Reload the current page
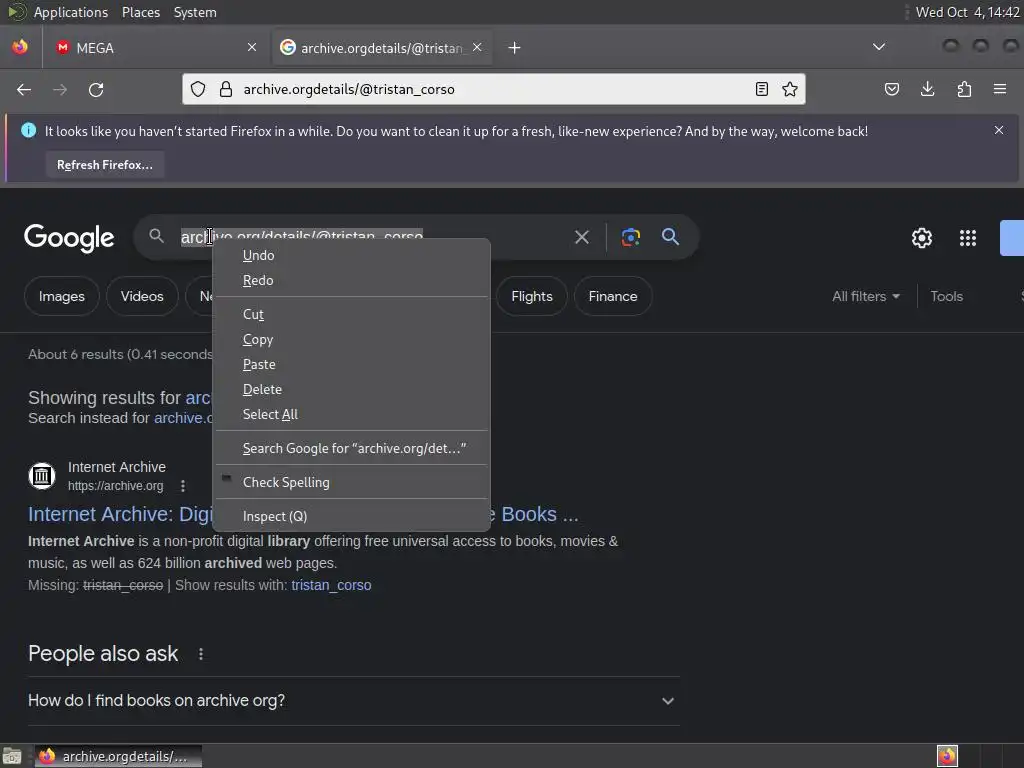The image size is (1024, 768). 96,89
